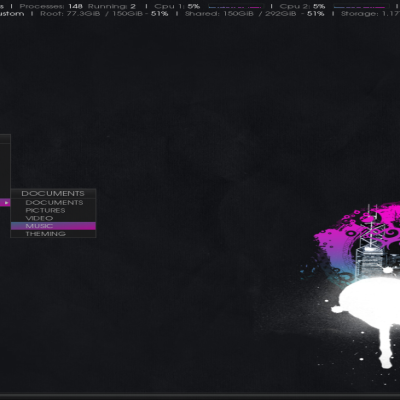
Task: Click the 'Storage:' status entry
Action: tap(370, 14)
